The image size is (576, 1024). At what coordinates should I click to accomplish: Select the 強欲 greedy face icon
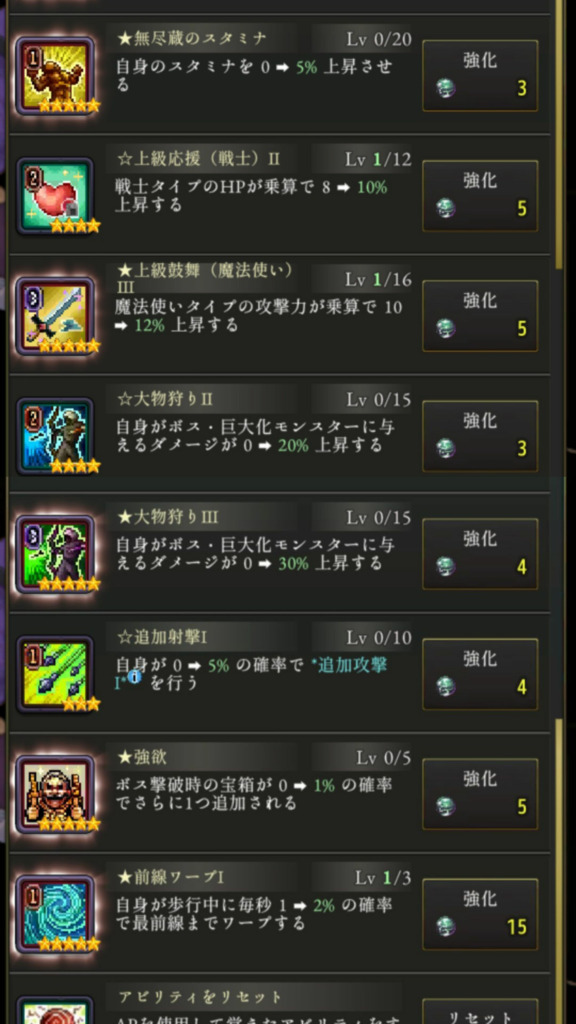[56, 794]
